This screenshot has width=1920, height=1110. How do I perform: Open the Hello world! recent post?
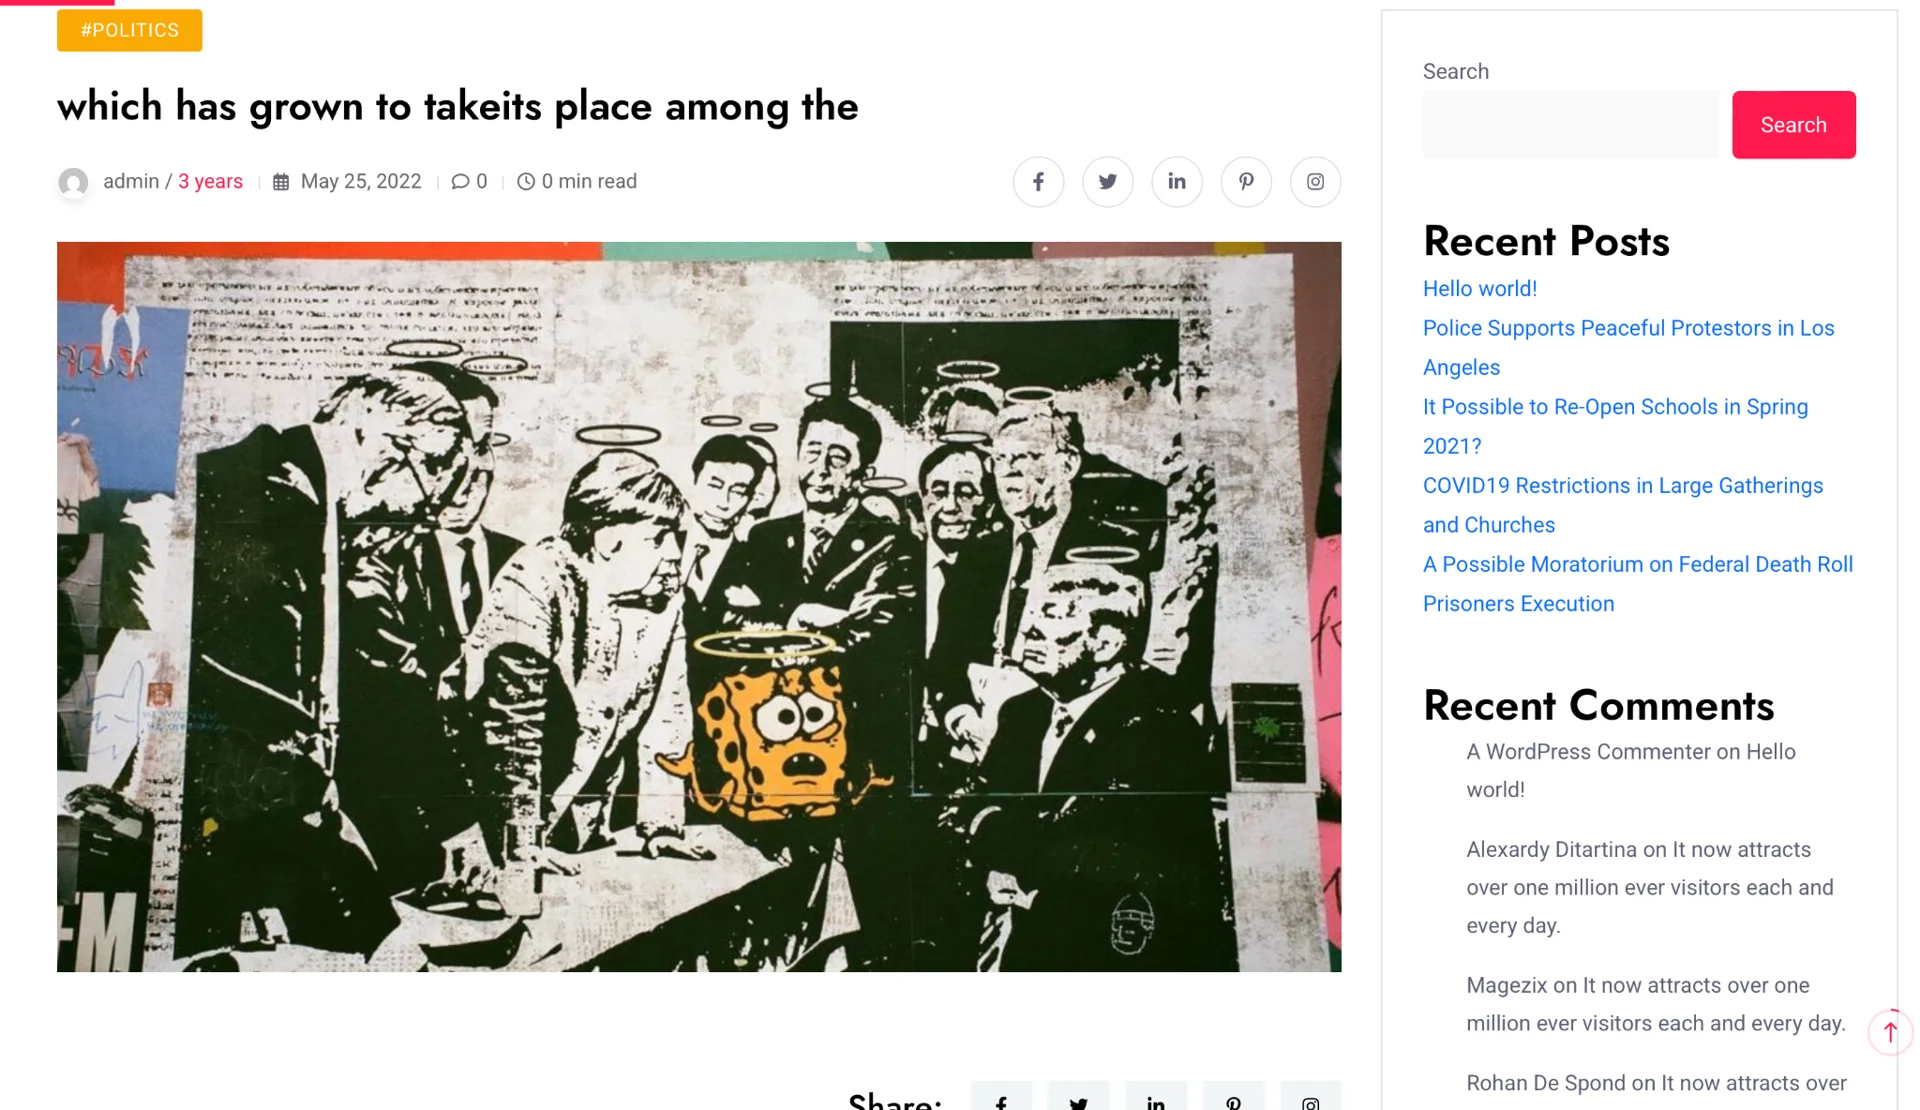tap(1479, 289)
